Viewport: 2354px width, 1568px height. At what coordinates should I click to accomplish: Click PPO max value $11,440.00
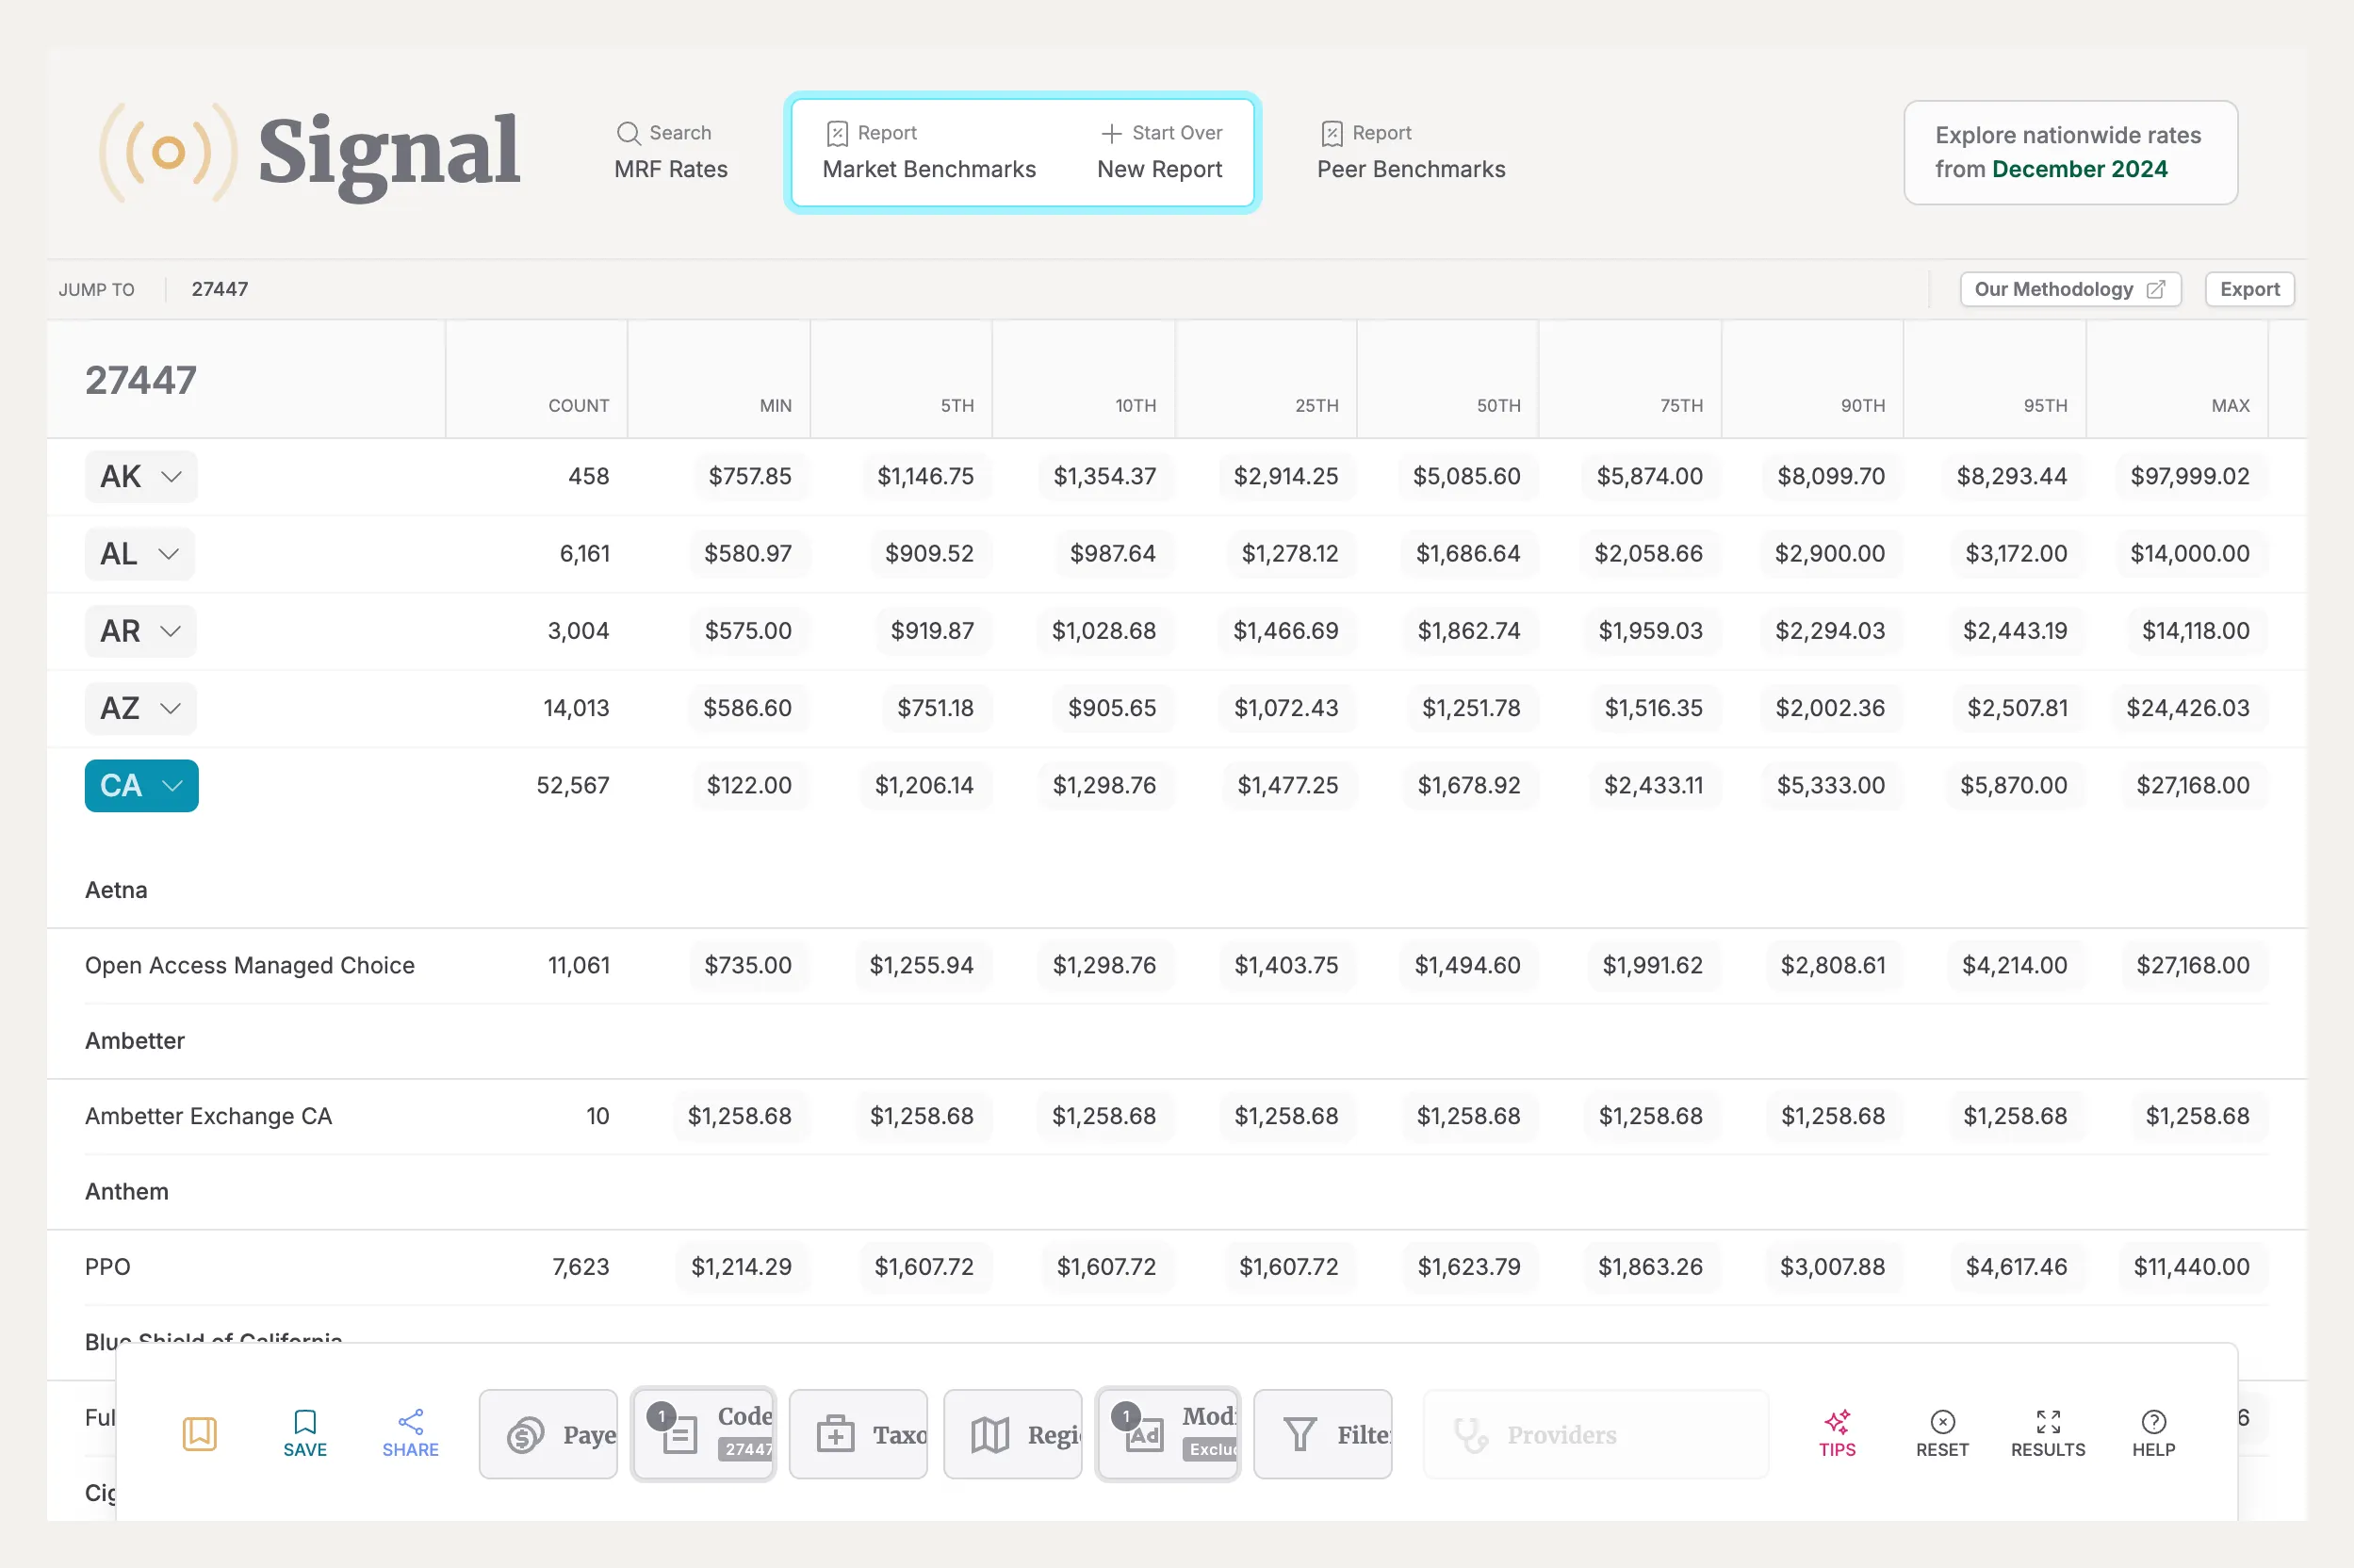point(2191,1267)
